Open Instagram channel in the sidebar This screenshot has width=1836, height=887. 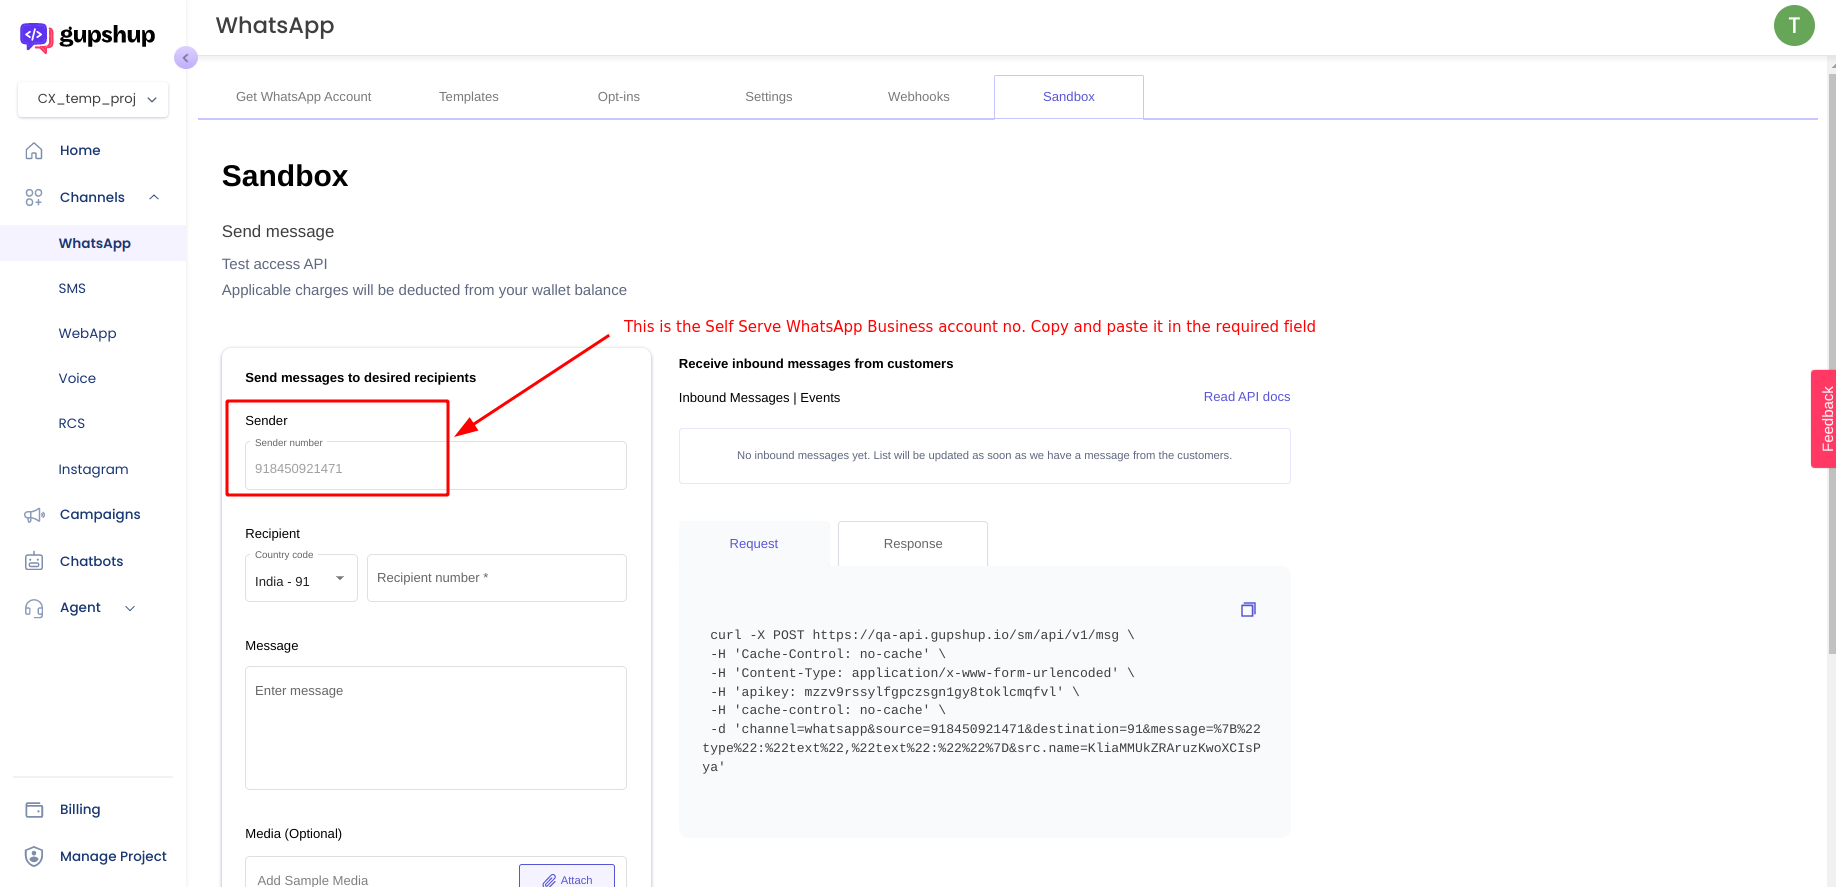(x=93, y=469)
